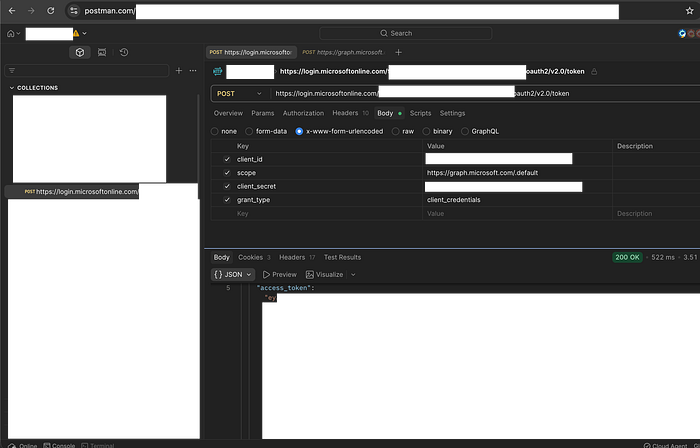This screenshot has height=448, width=700.
Task: Go back with the browser back arrow
Action: click(12, 11)
